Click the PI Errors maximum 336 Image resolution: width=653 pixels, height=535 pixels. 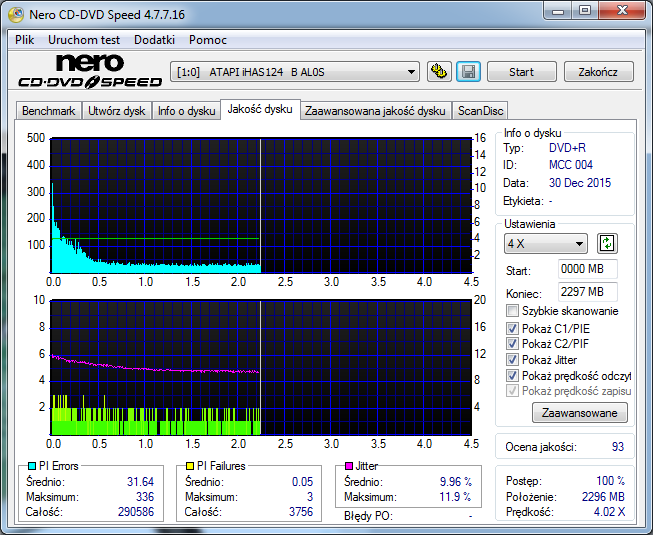145,497
